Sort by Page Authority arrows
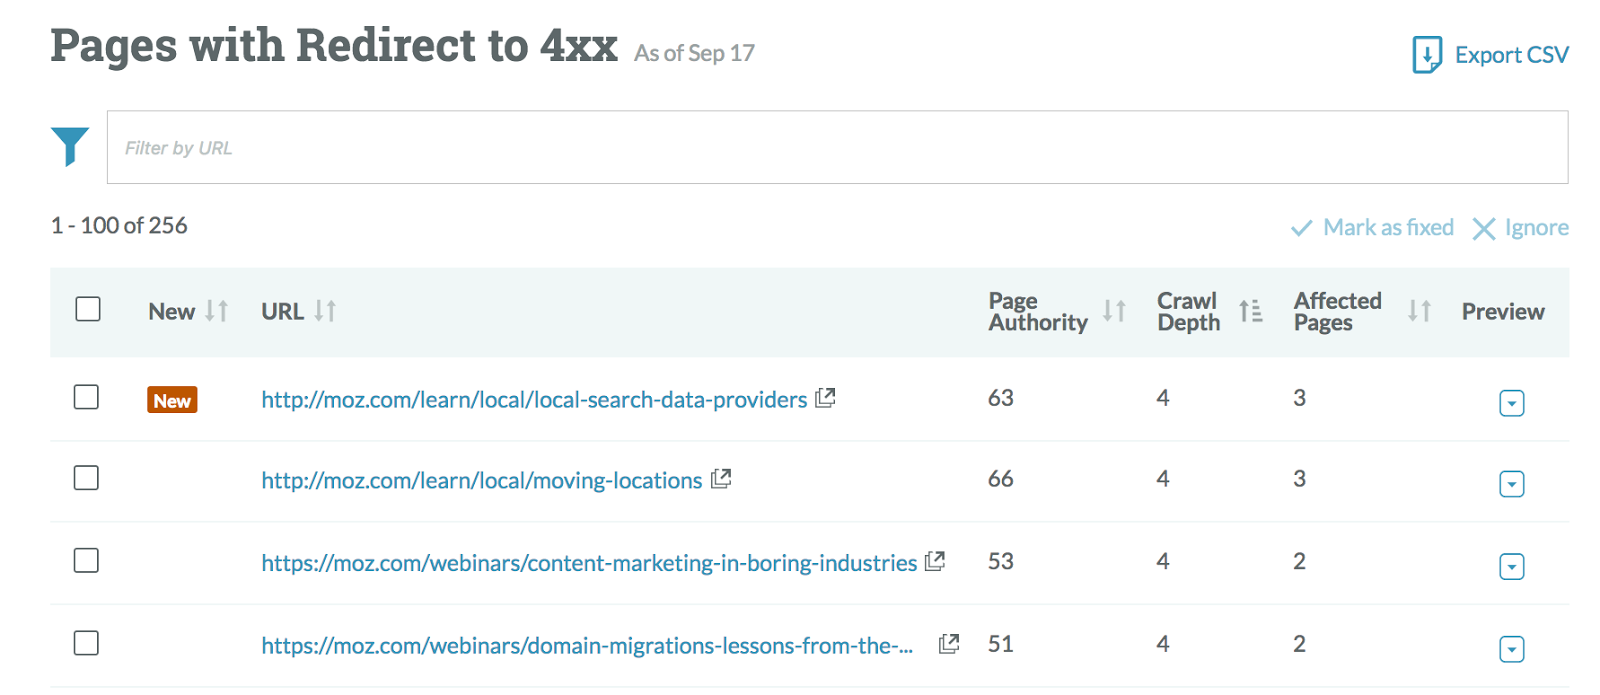Screen dimensions: 1600x695 coord(1114,311)
